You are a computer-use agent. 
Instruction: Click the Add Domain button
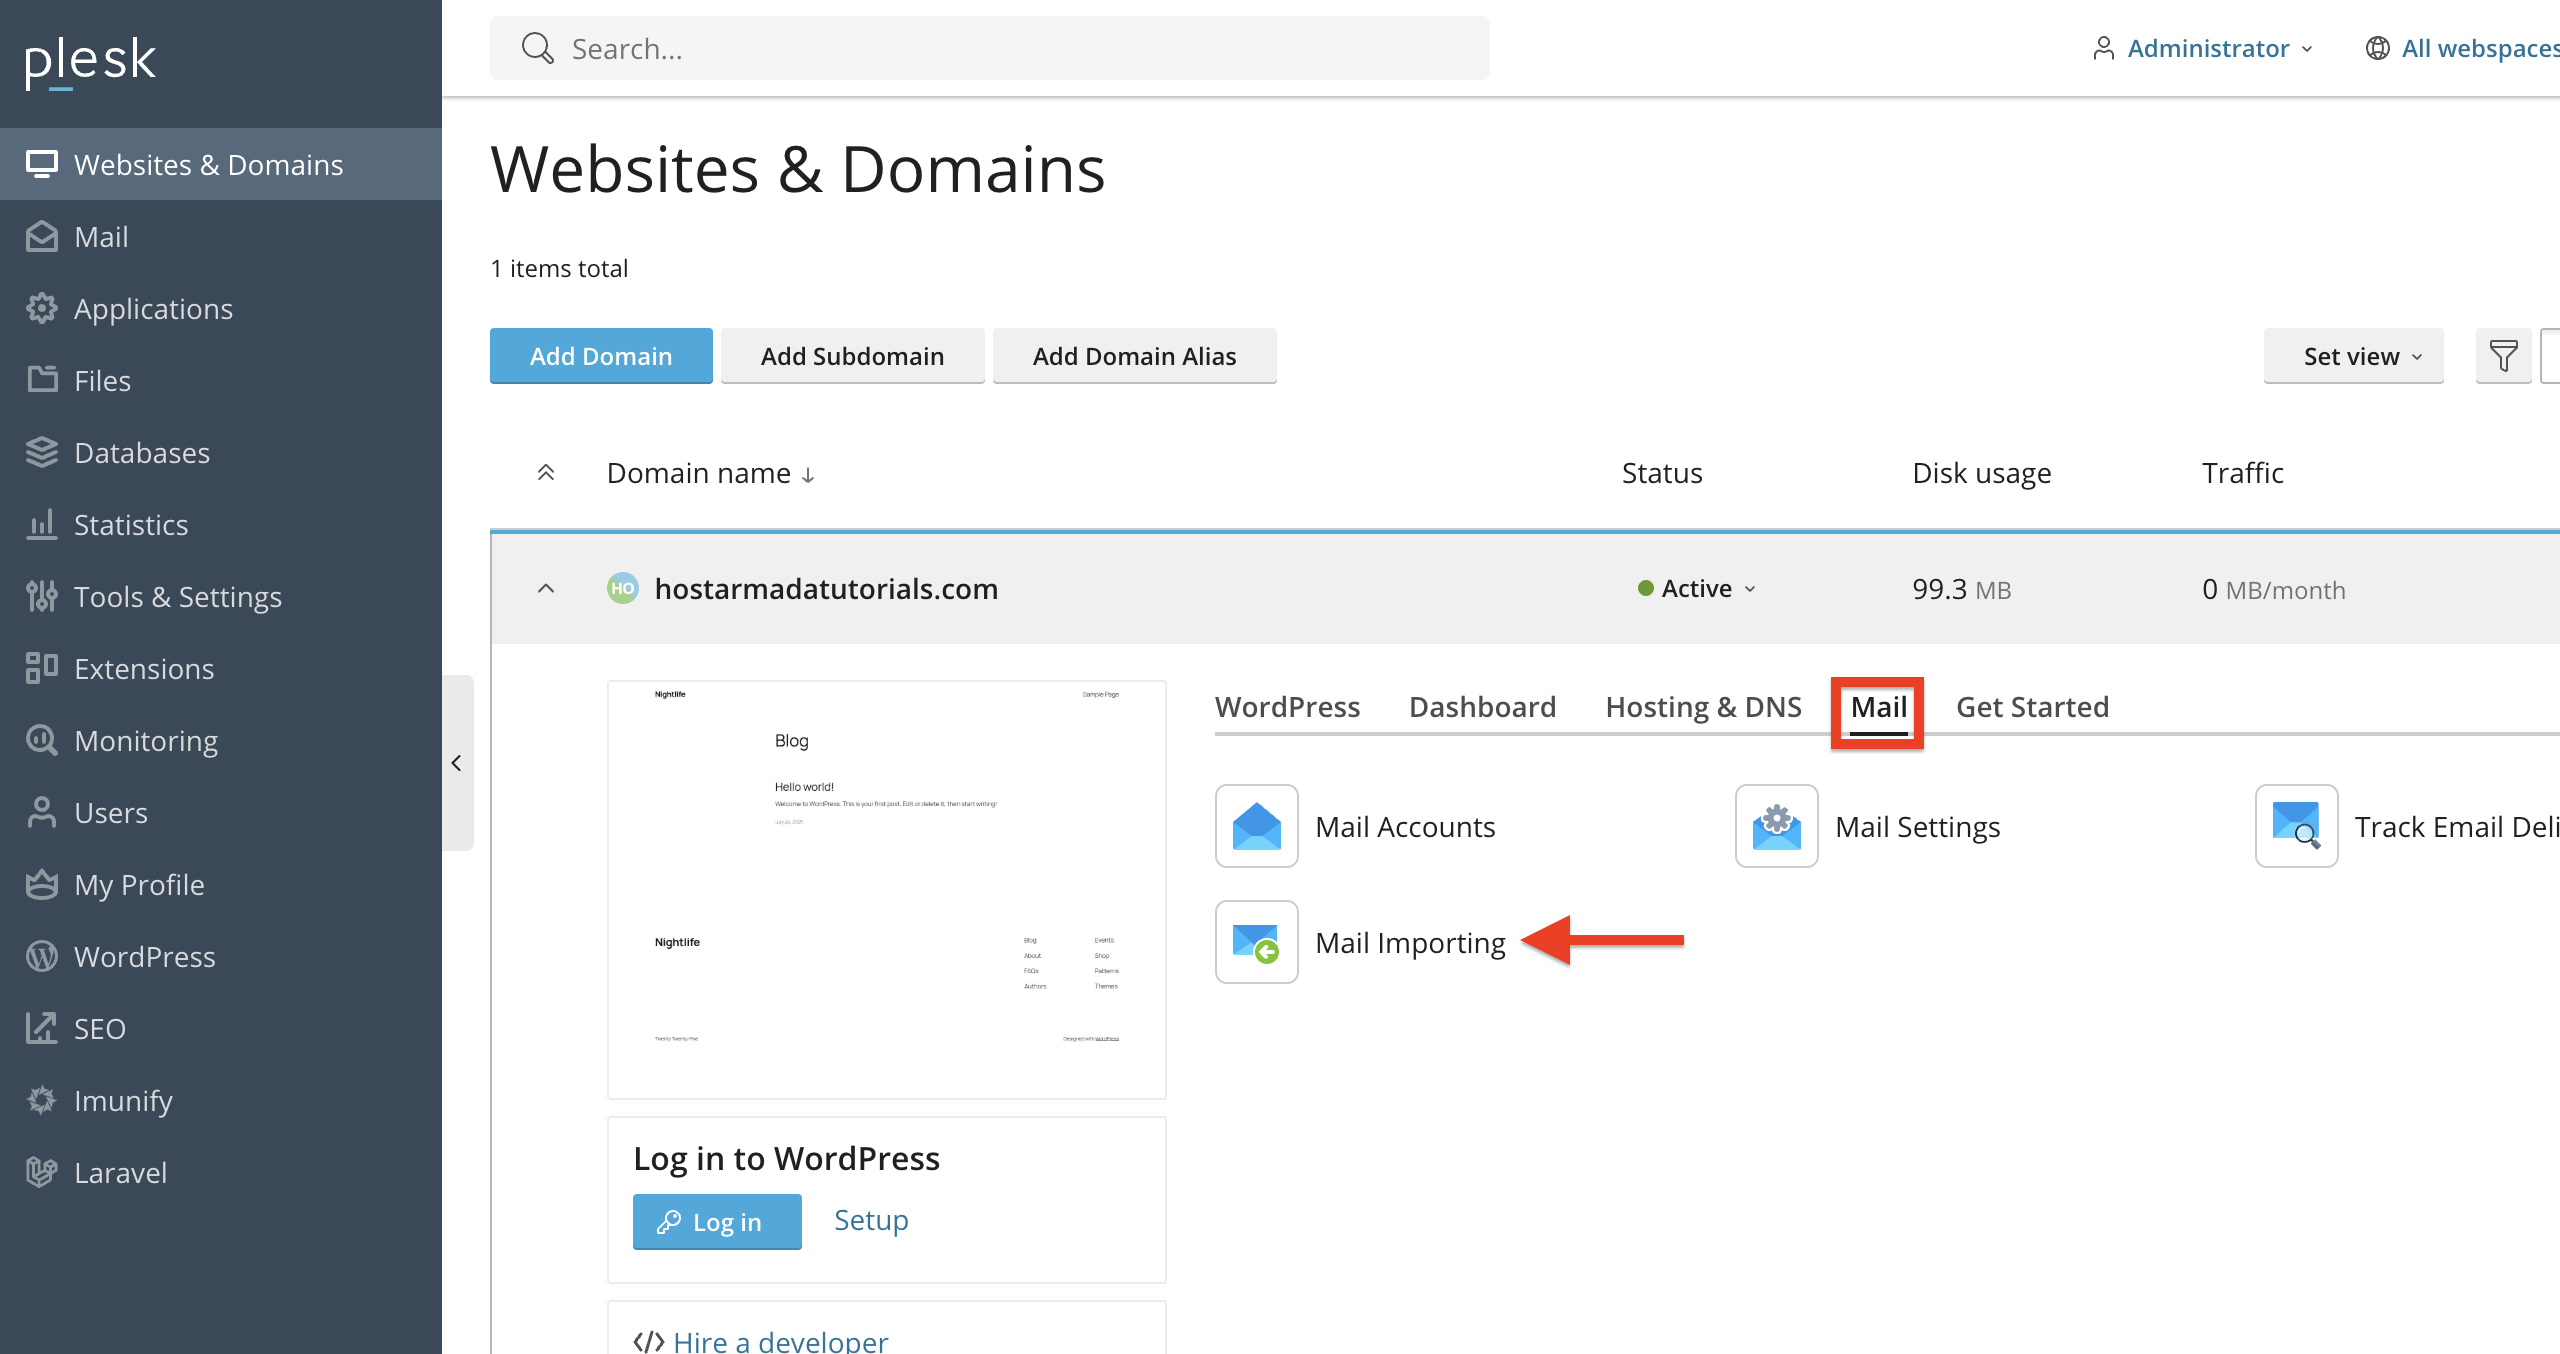coord(601,356)
